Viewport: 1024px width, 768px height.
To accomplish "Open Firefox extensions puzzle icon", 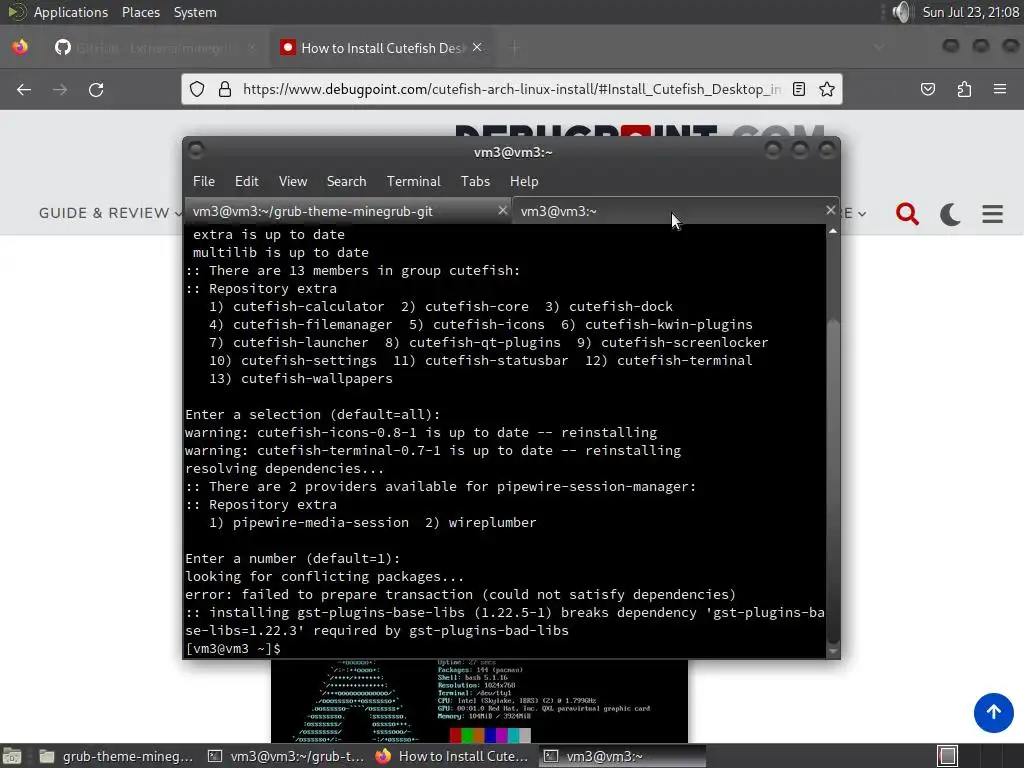I will (964, 89).
